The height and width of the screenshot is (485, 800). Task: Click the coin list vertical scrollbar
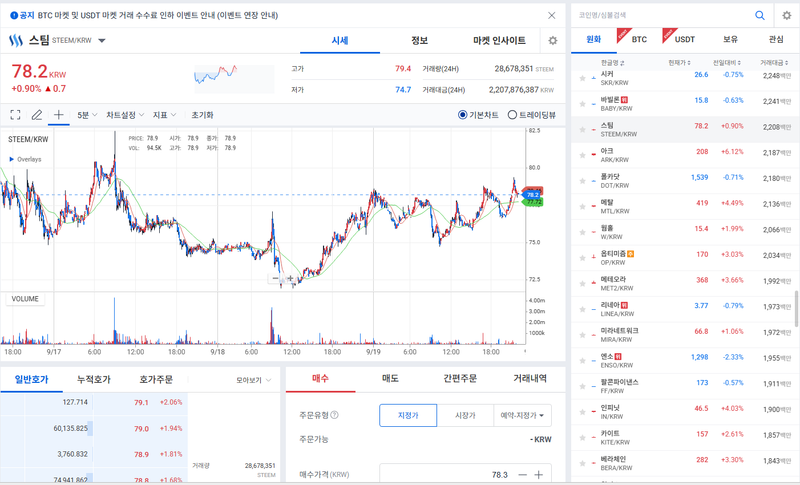(796, 309)
